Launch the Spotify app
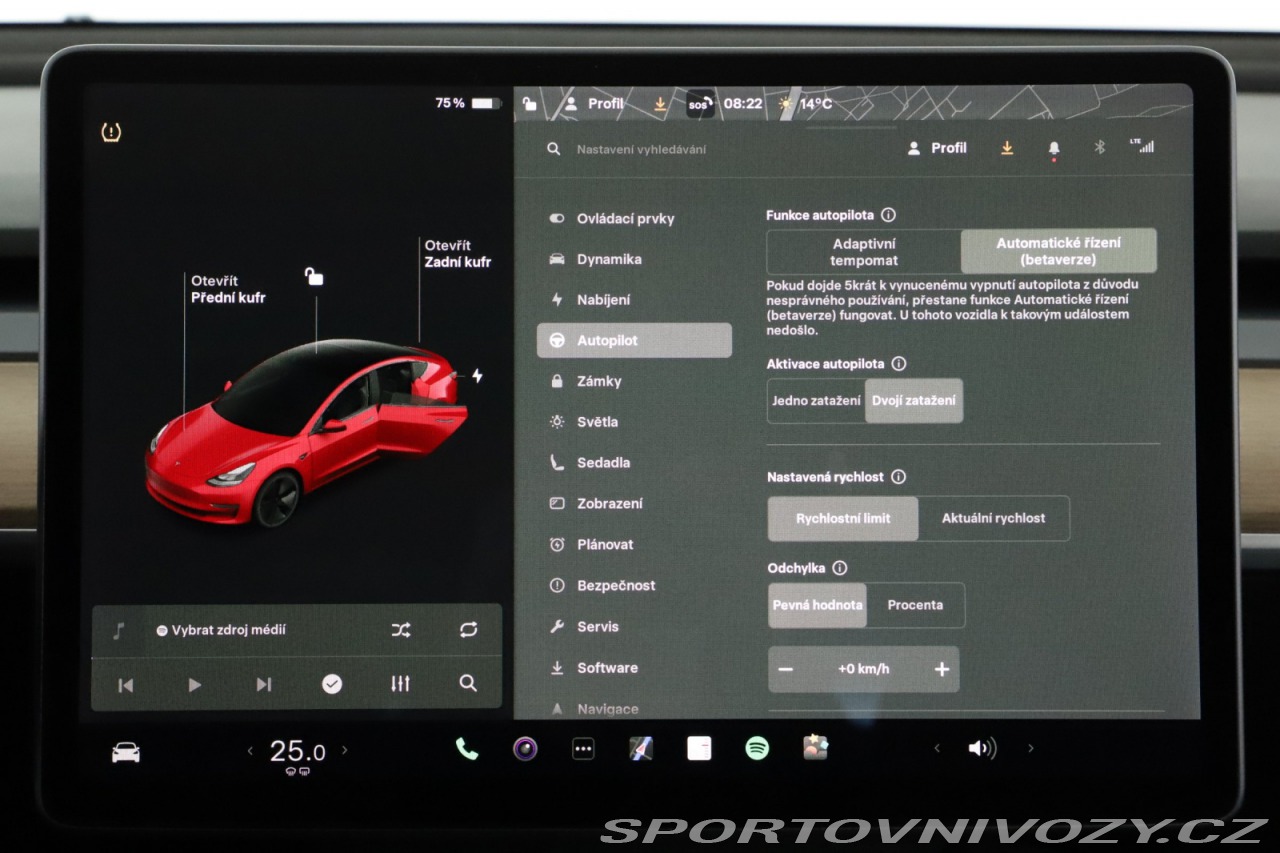 click(757, 749)
